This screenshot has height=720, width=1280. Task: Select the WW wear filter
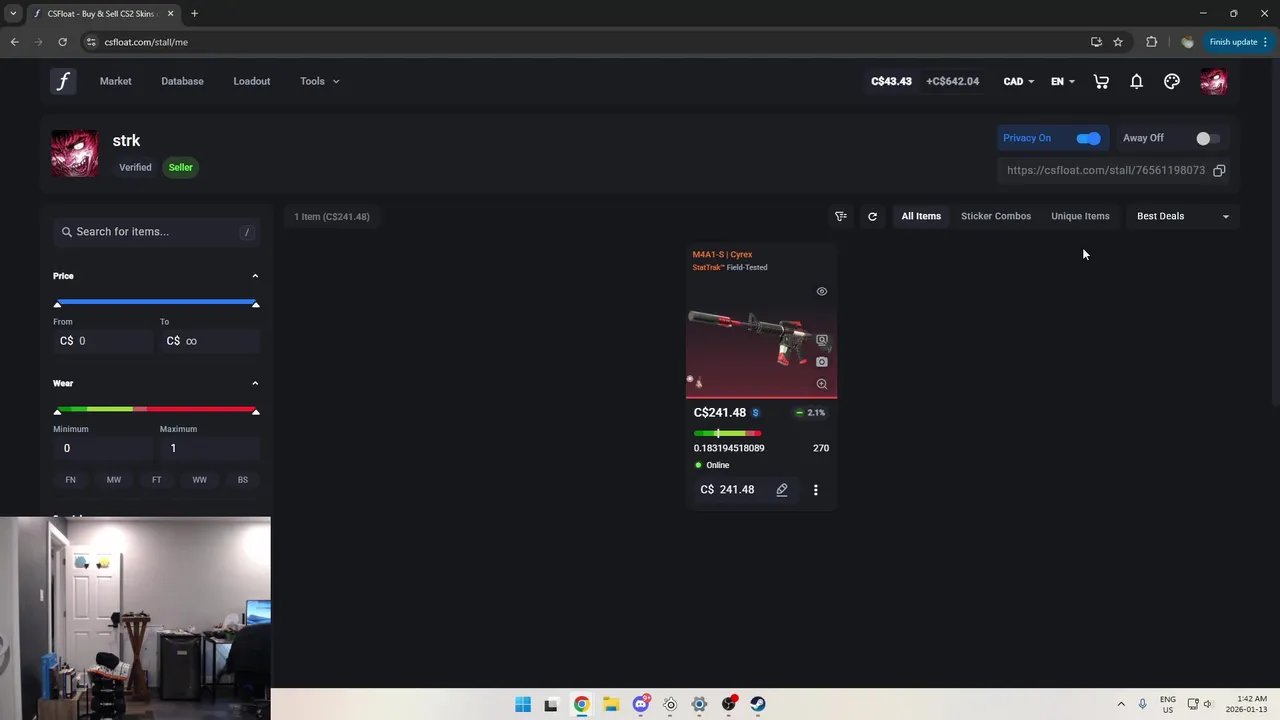[x=199, y=480]
